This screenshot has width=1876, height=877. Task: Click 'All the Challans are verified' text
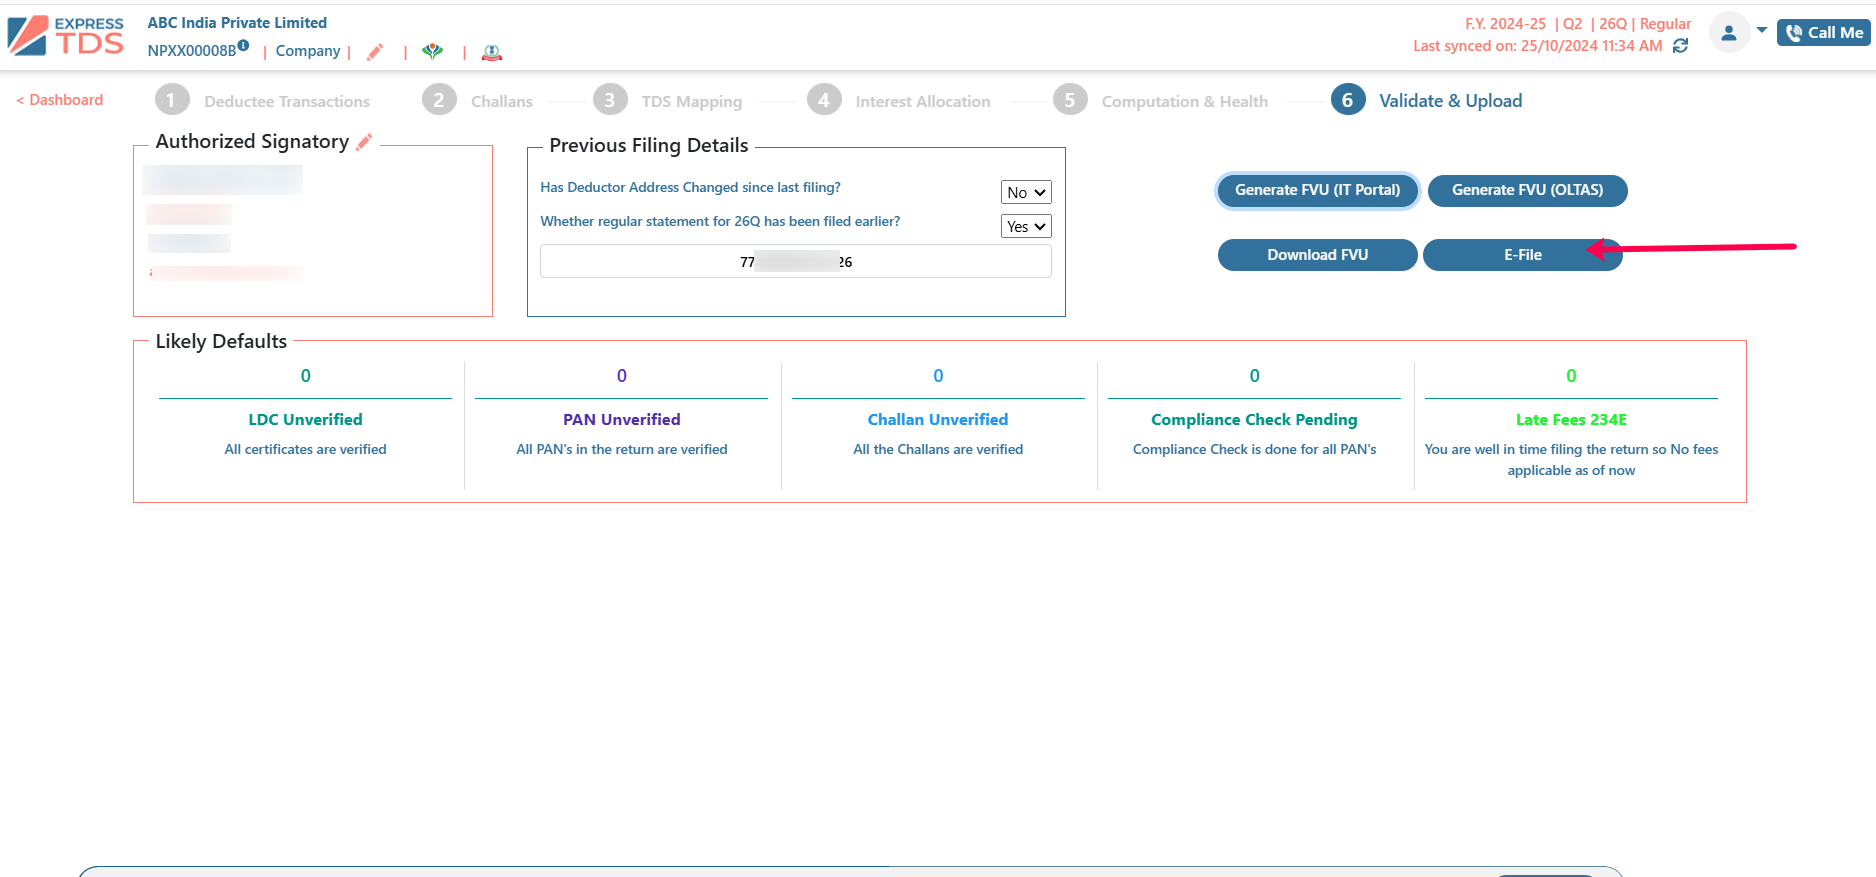click(938, 450)
